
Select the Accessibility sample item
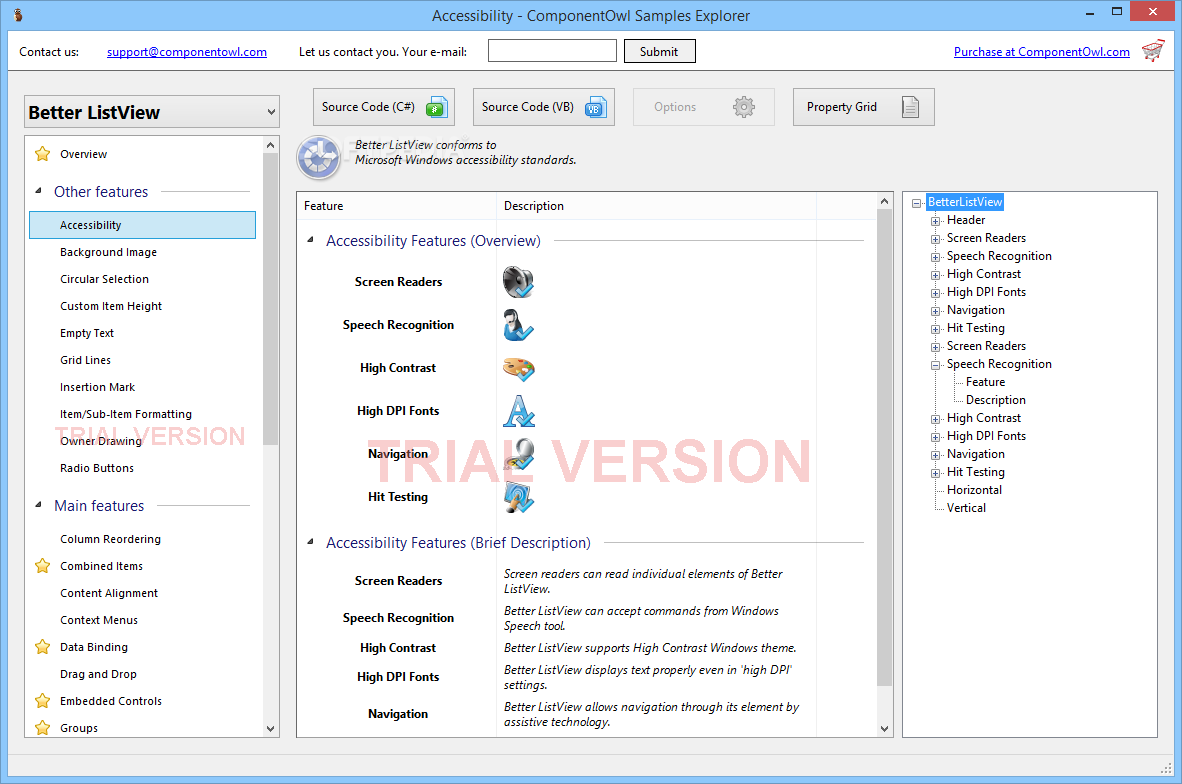point(142,225)
